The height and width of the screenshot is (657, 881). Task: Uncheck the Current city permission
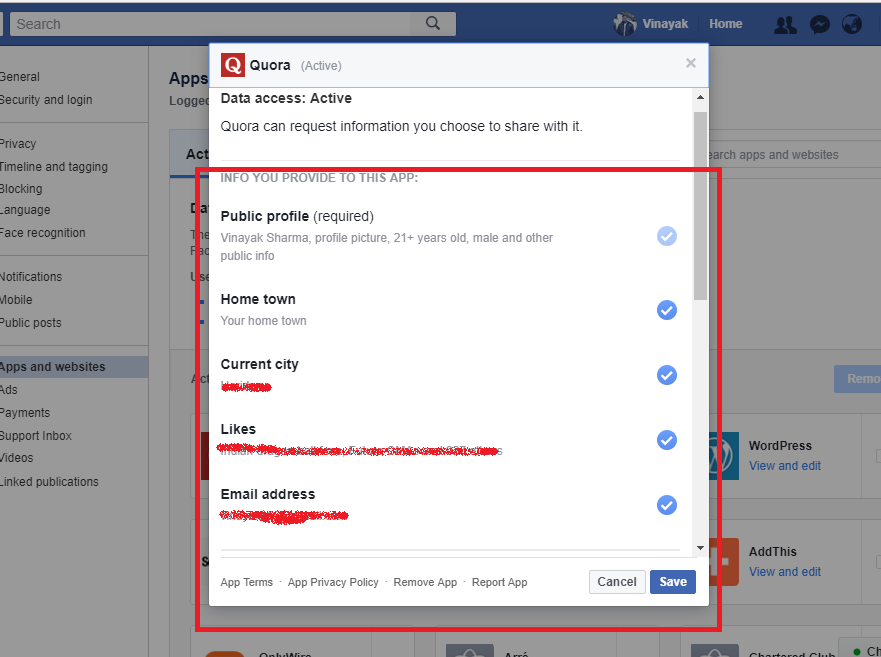(x=667, y=375)
